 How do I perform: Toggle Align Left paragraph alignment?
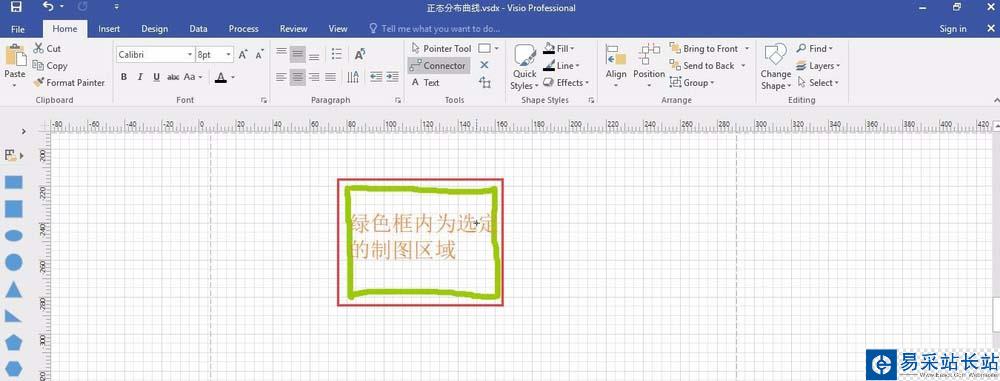(281, 77)
